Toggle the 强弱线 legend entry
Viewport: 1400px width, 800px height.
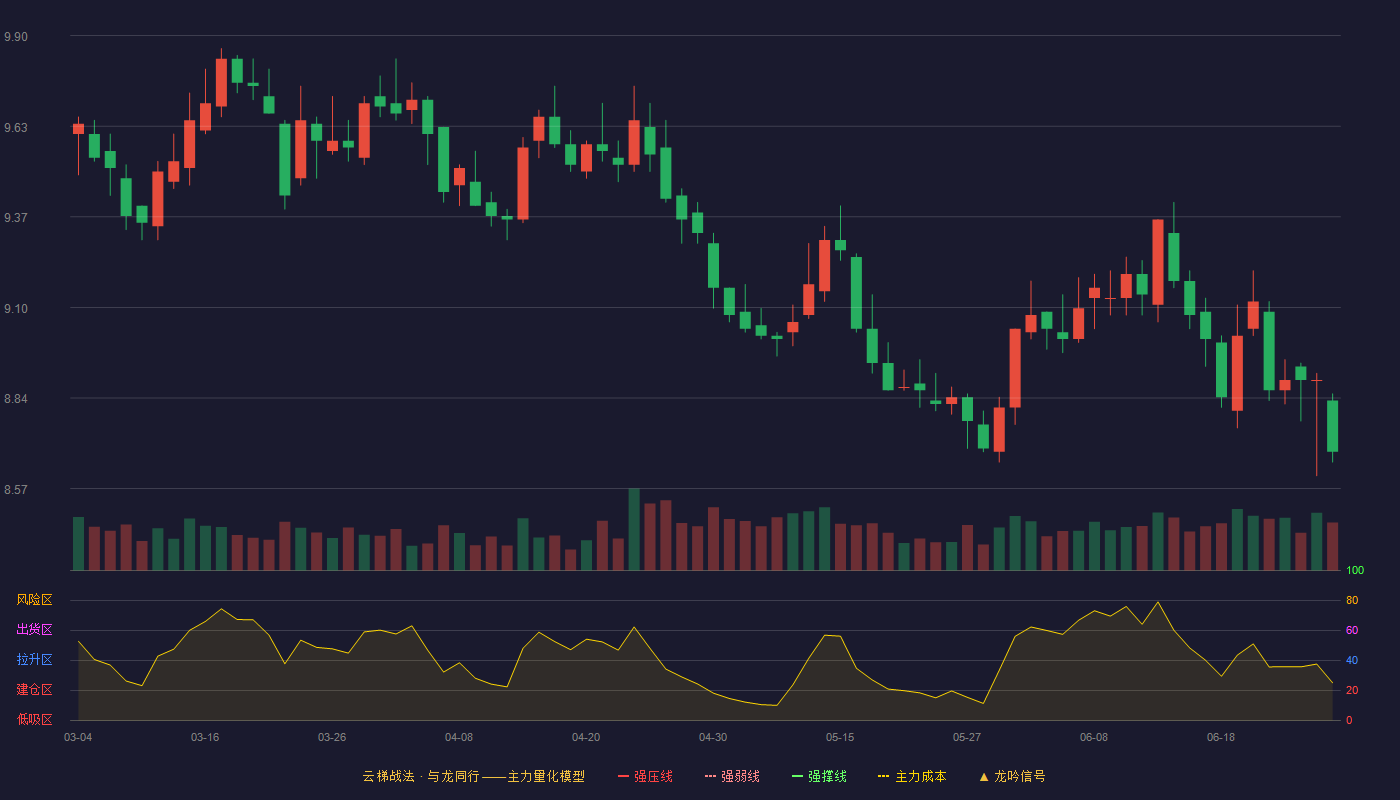coord(732,776)
